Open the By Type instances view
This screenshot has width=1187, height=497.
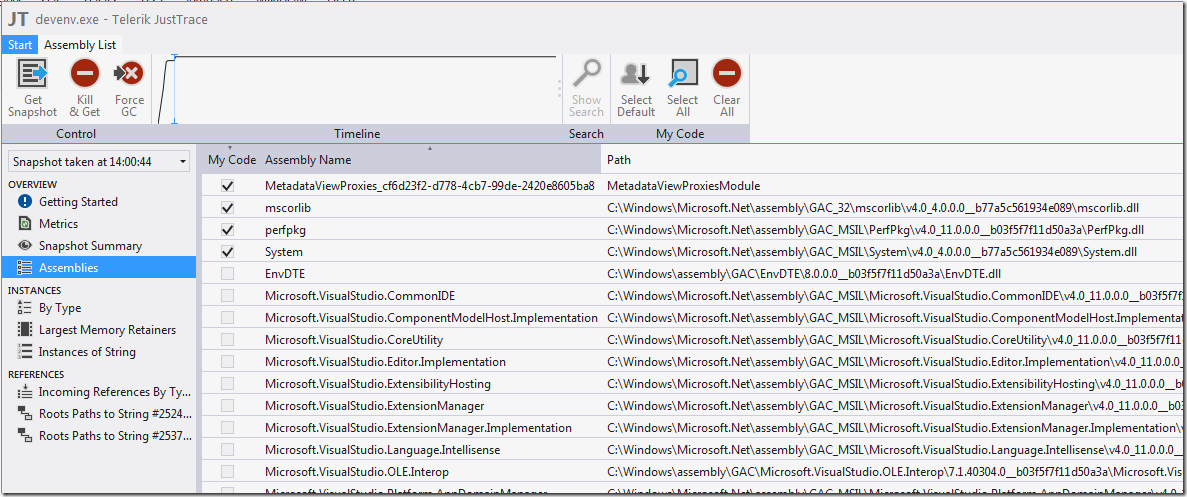[60, 308]
